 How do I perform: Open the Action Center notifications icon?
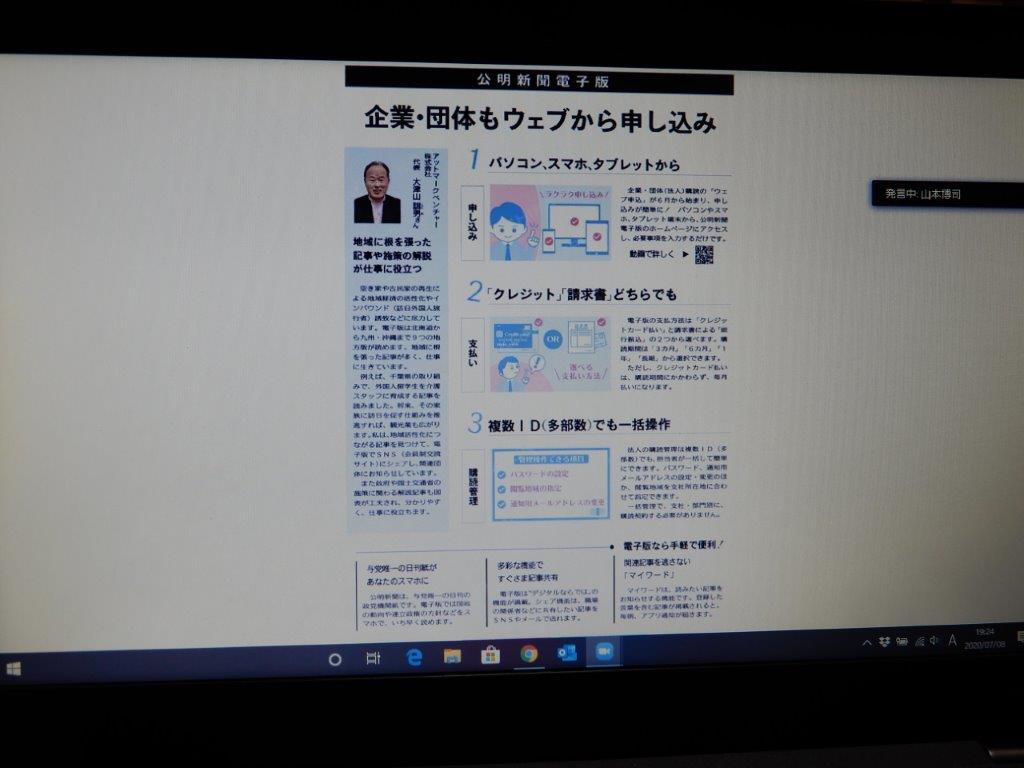pos(1020,636)
